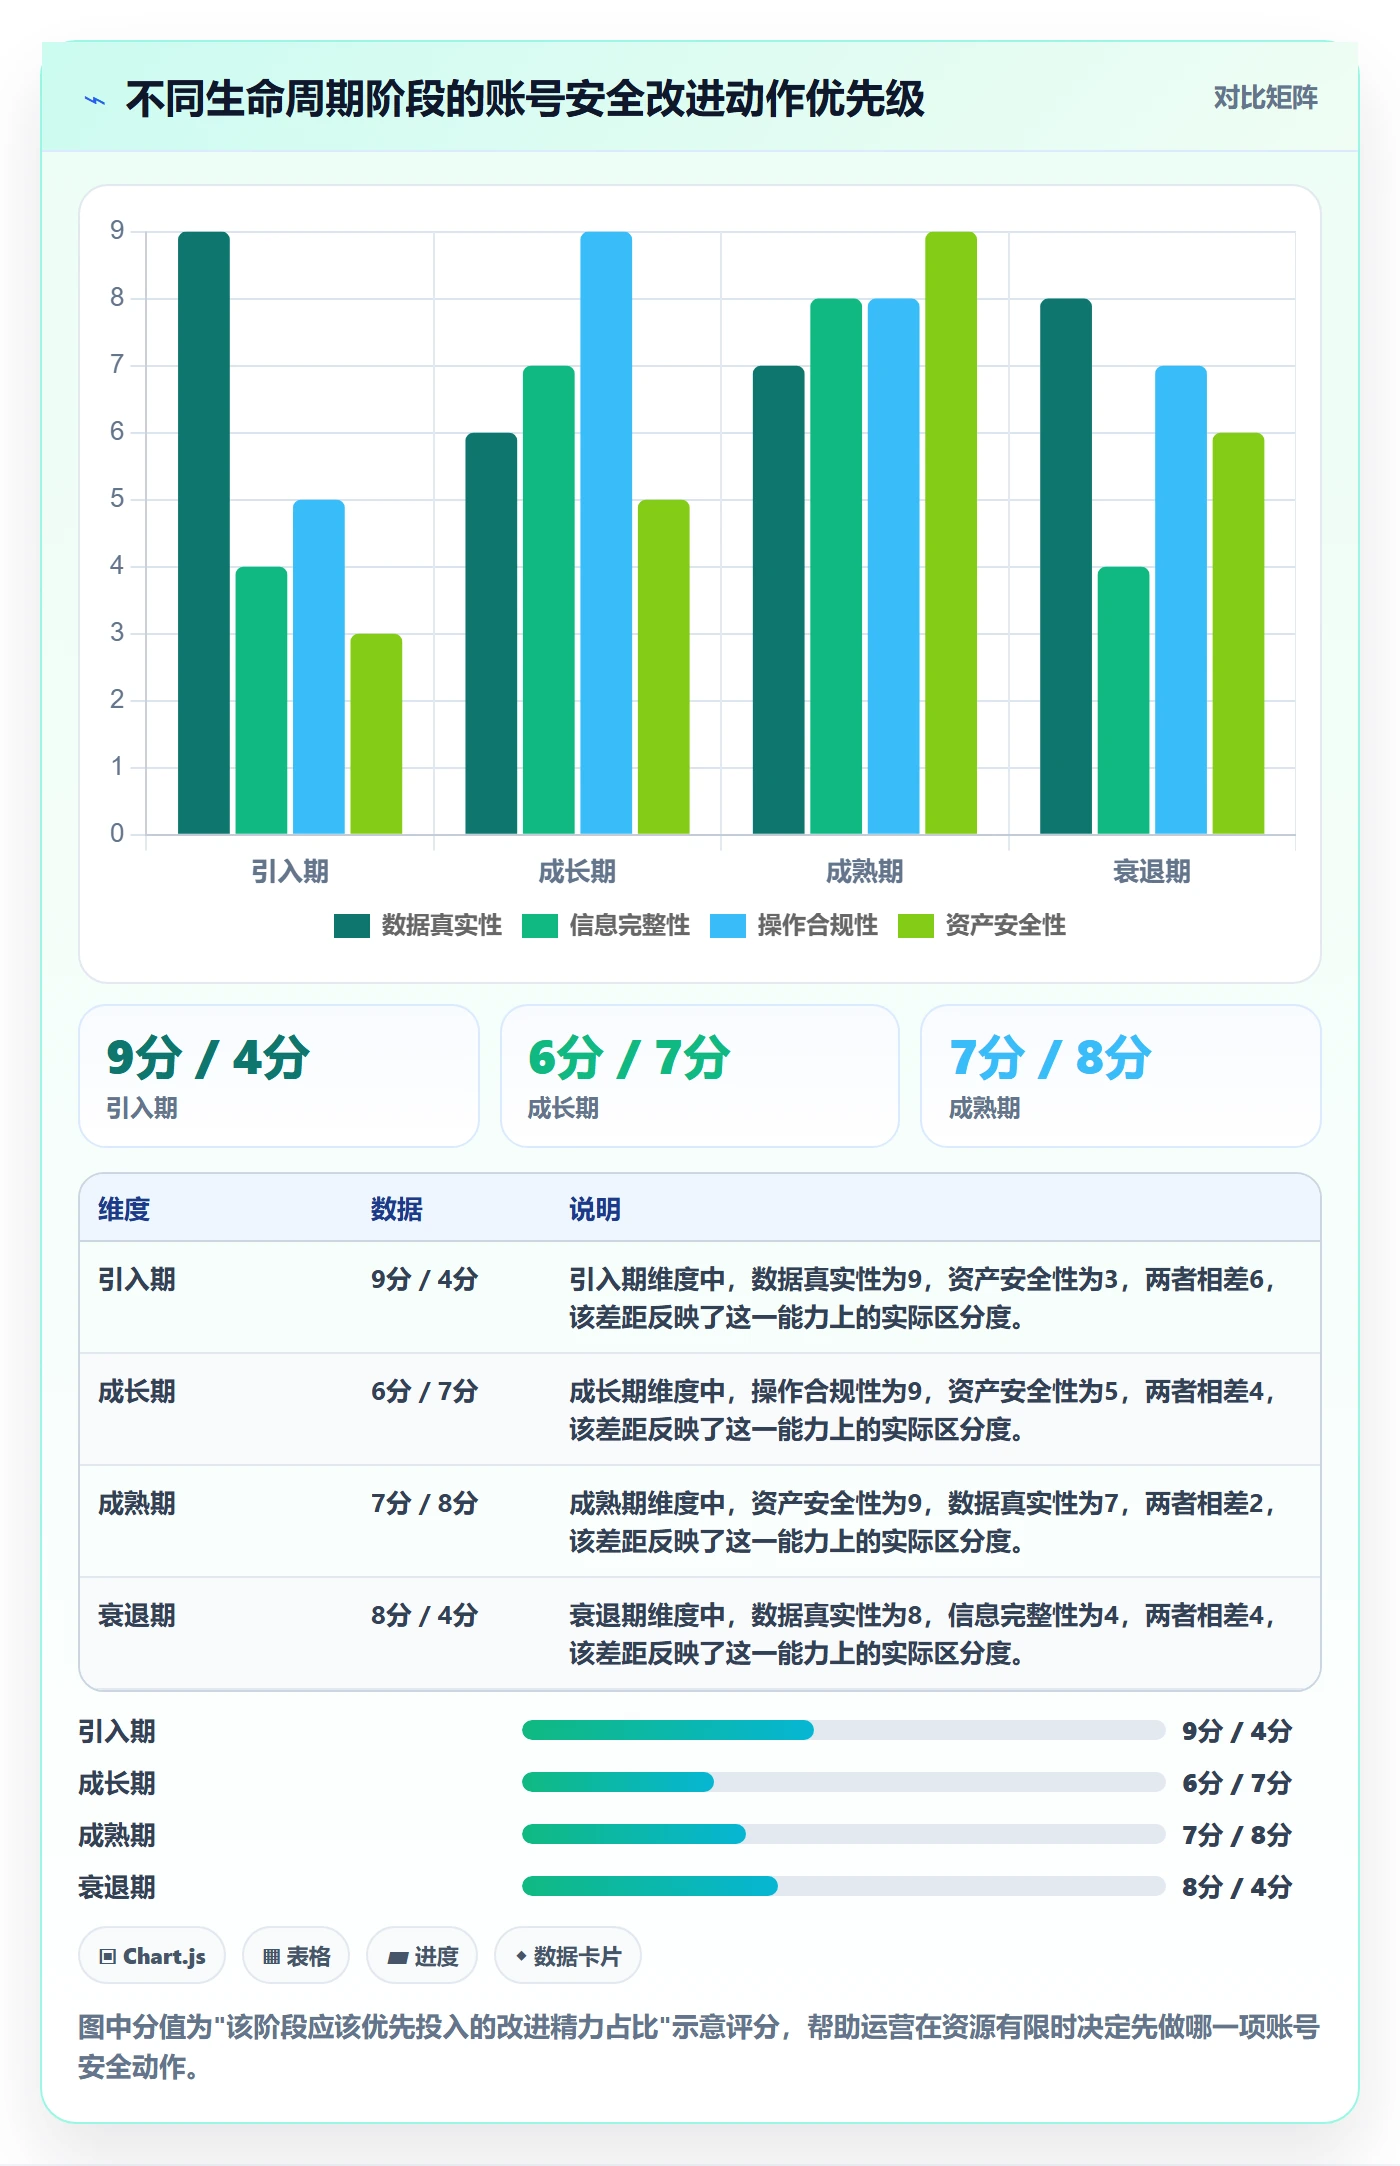The height and width of the screenshot is (2166, 1400).
Task: Click the footnote text starting 图中分值为
Action: [x=699, y=2047]
